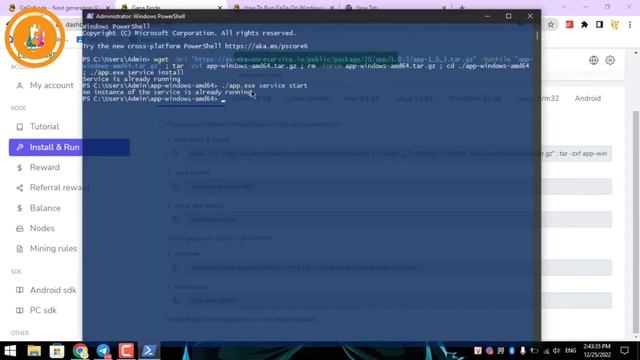Click the taskbar clock and date
The image size is (640, 360).
pos(597,351)
